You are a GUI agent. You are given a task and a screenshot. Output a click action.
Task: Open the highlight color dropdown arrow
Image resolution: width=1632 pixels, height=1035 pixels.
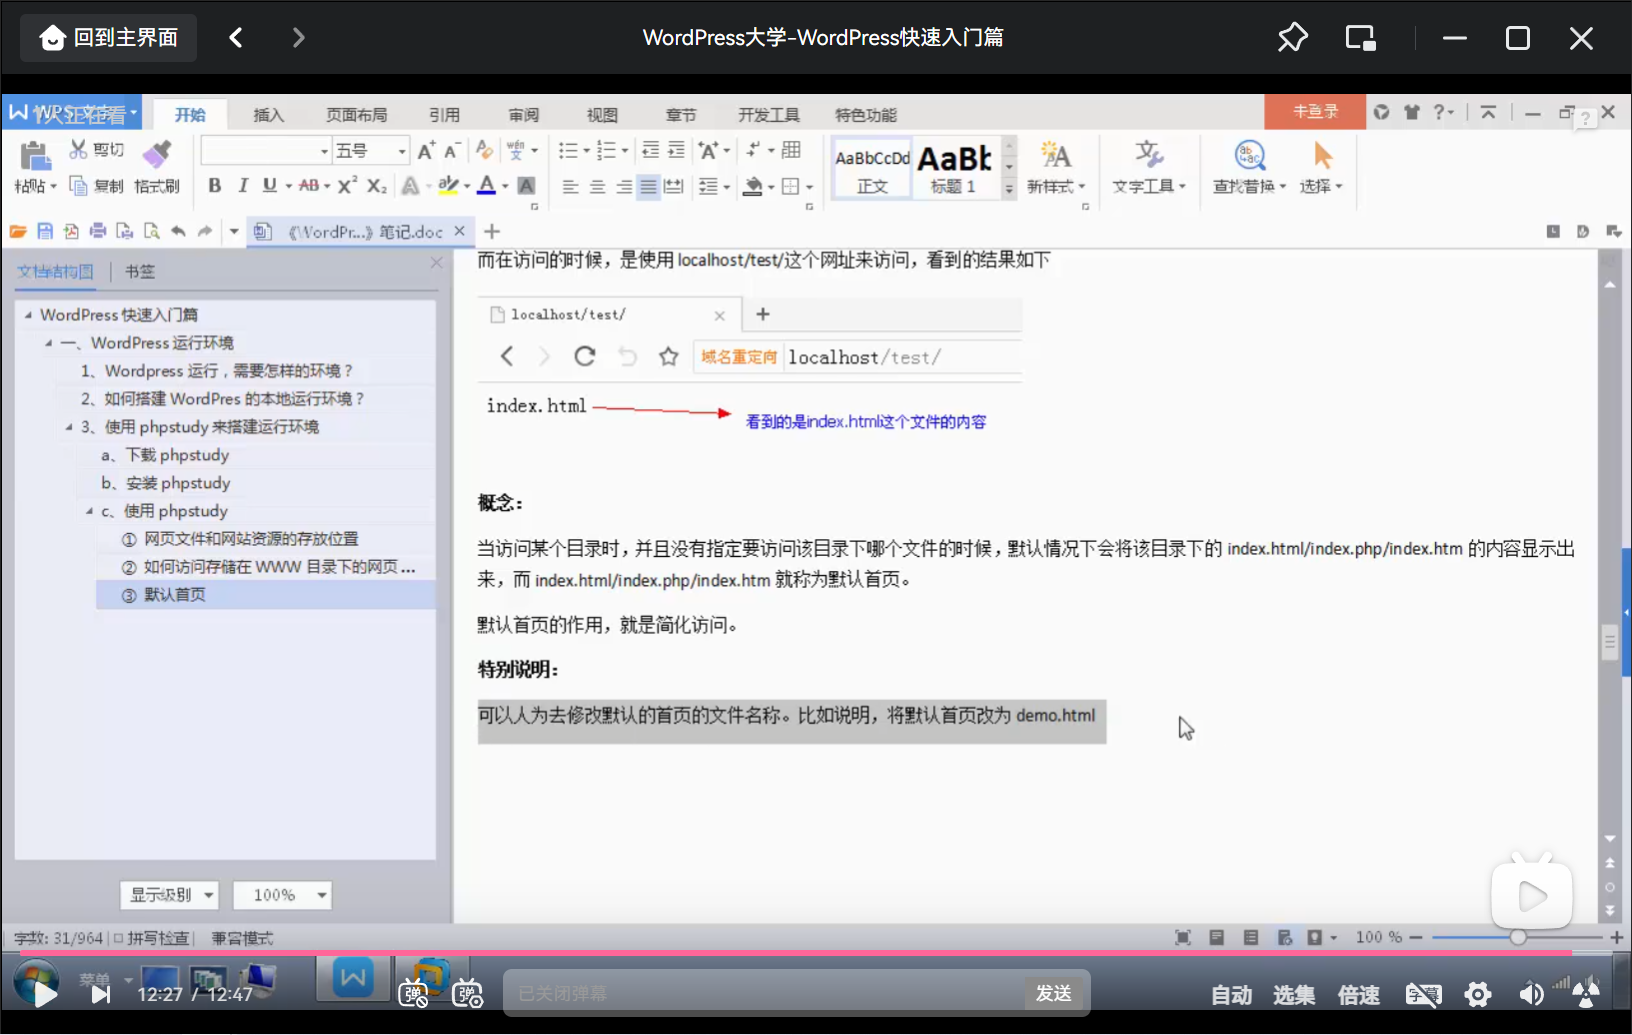coord(467,186)
